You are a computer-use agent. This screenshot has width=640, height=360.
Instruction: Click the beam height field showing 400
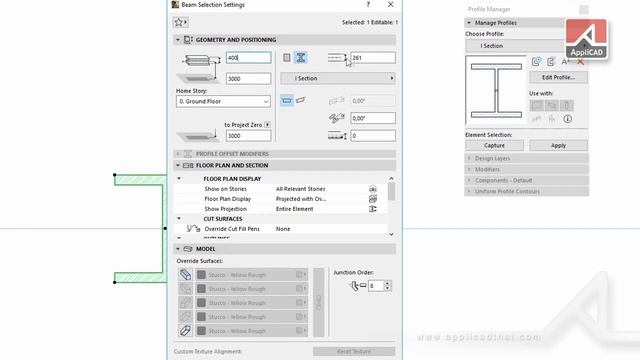pyautogui.click(x=249, y=58)
